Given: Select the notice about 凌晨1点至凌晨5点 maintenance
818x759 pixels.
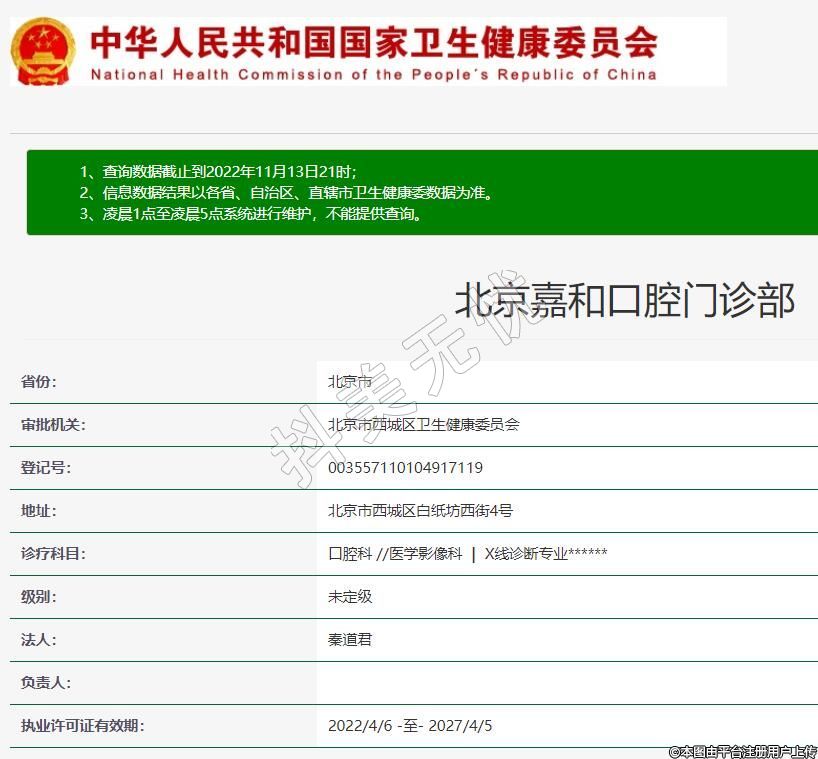Looking at the screenshot, I should [x=250, y=214].
